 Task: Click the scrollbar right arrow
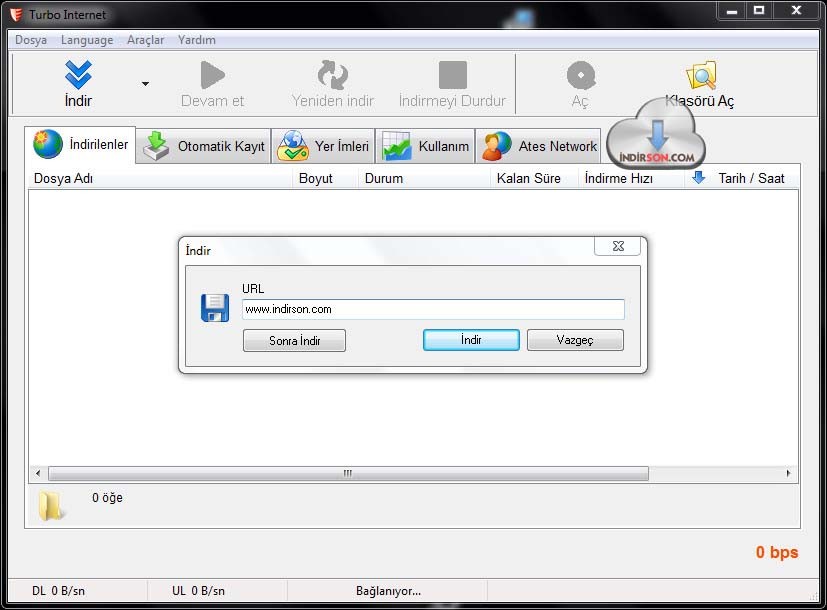(x=788, y=473)
